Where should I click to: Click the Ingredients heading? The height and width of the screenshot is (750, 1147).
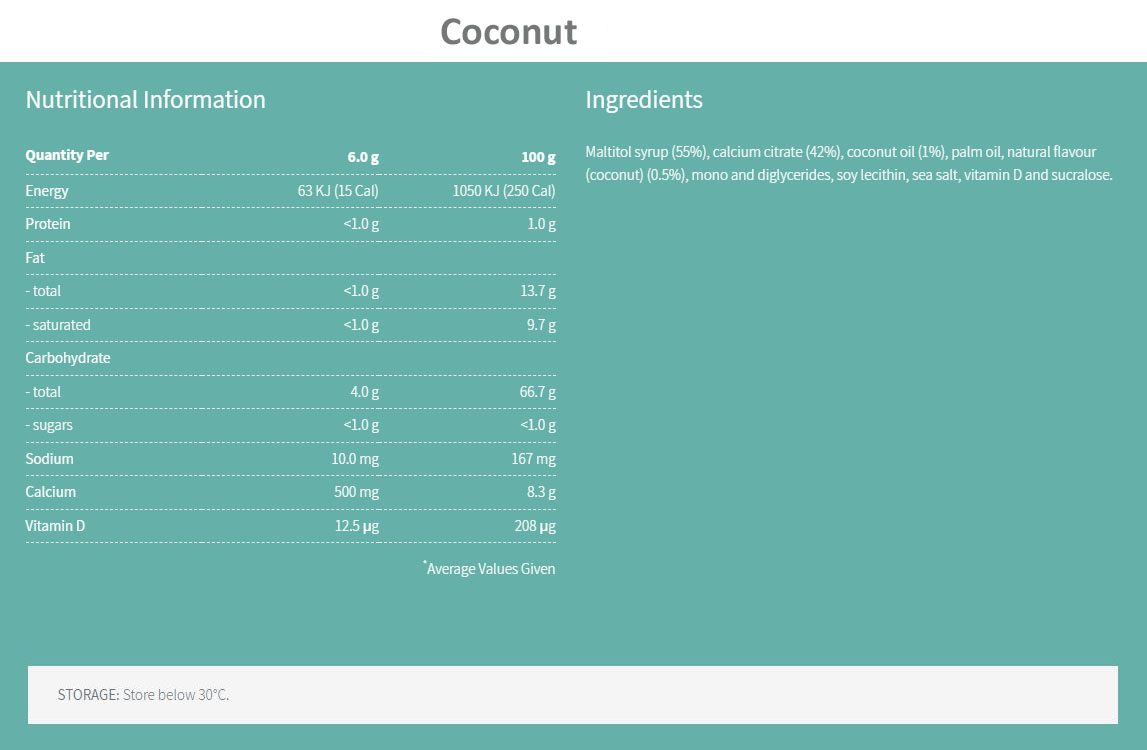point(643,100)
